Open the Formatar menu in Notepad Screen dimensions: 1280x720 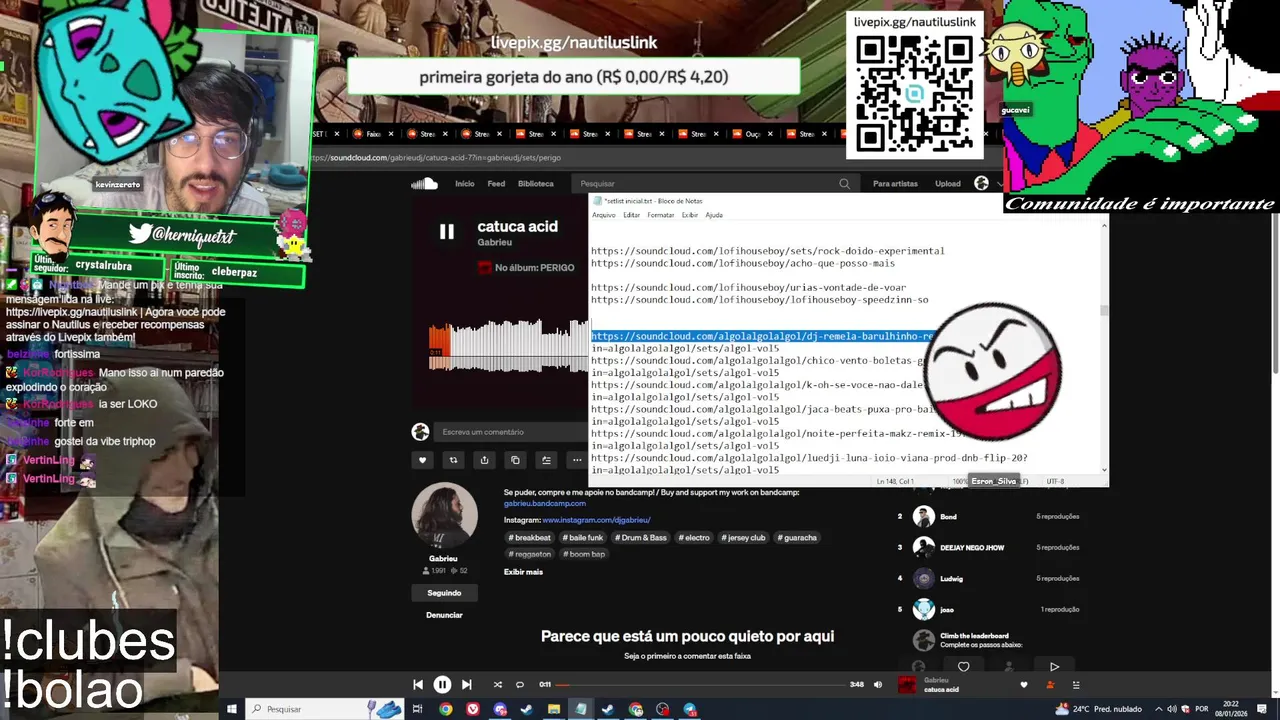coord(661,215)
